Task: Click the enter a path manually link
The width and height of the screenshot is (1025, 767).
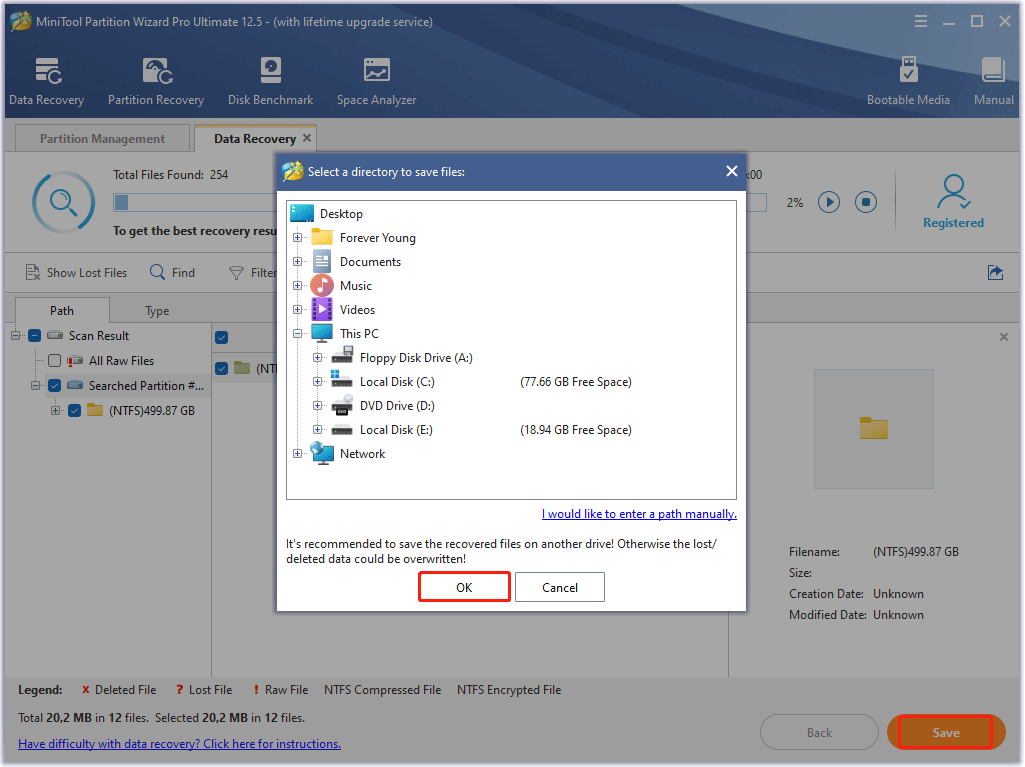Action: [x=639, y=514]
